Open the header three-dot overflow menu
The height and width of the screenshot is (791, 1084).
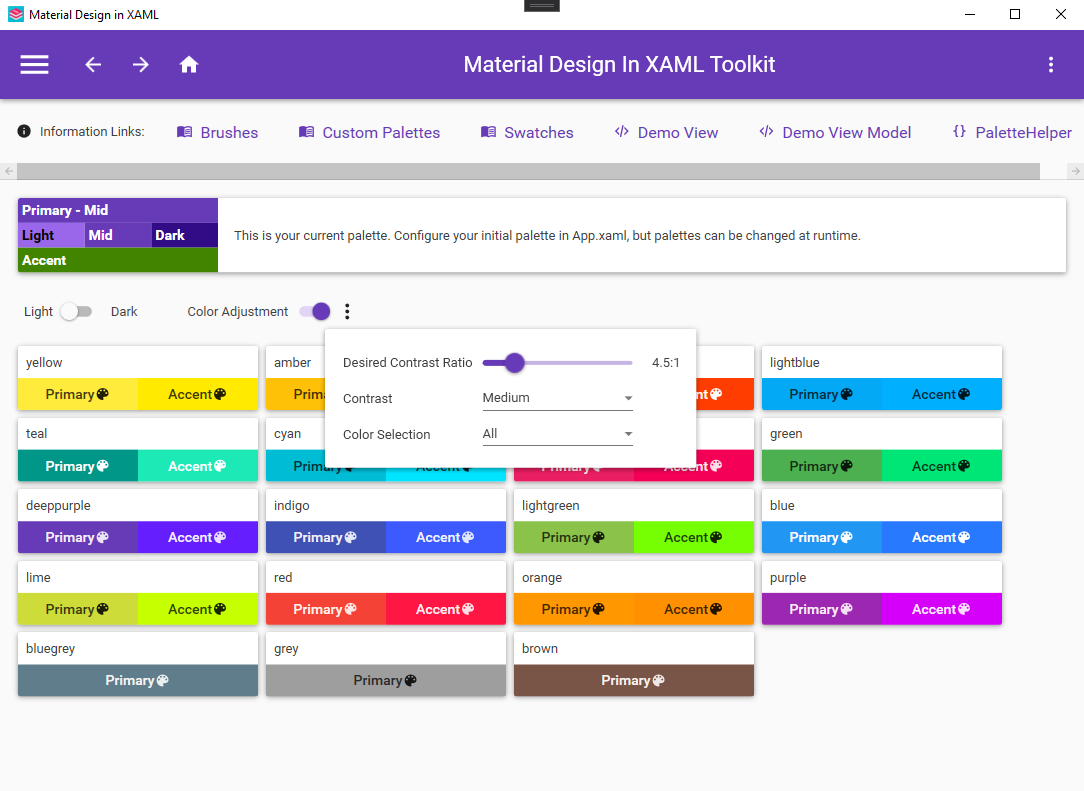click(x=1051, y=64)
